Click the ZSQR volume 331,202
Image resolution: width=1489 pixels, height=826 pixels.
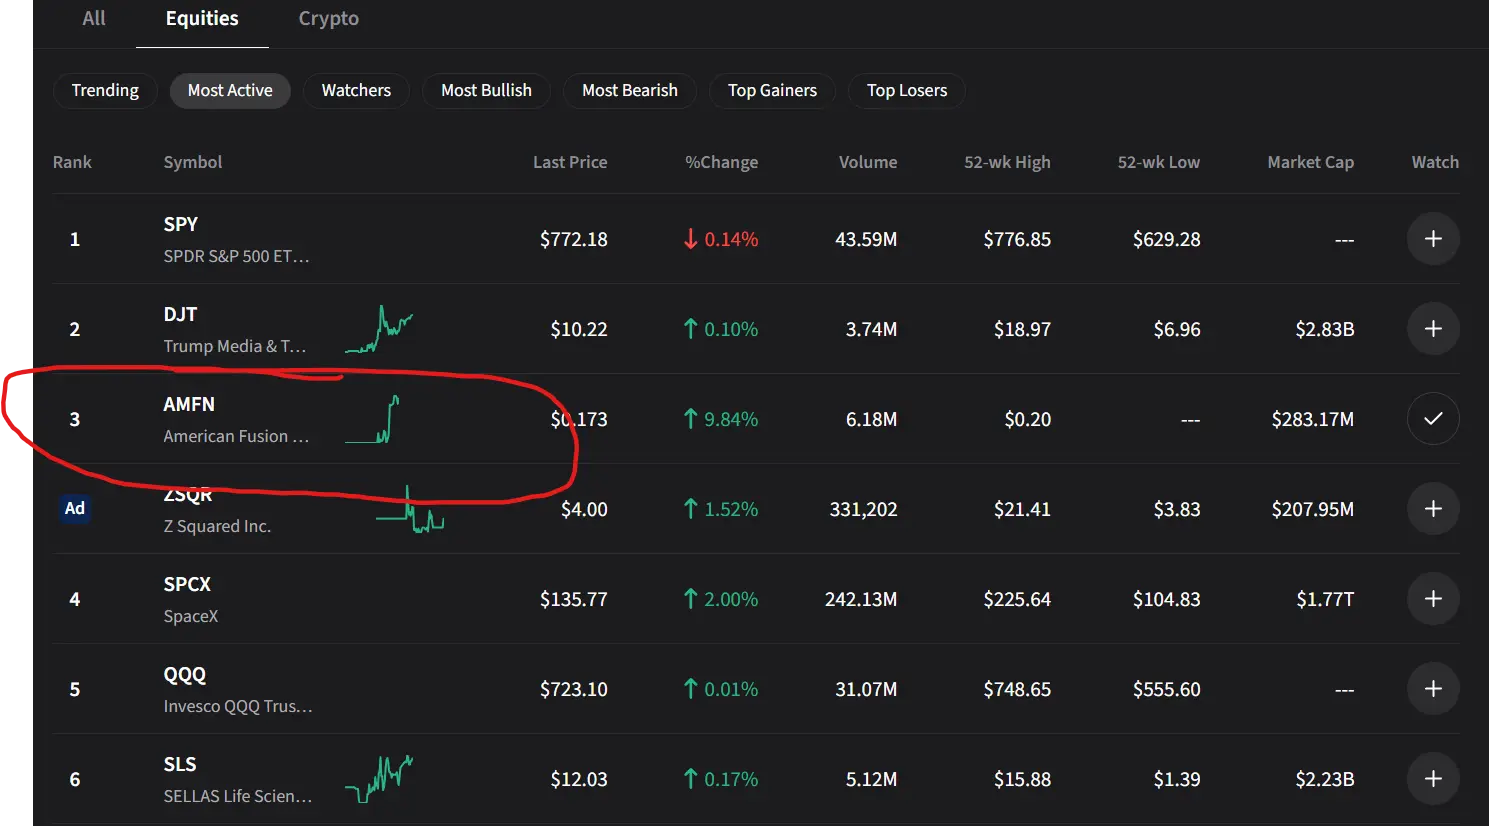pos(864,509)
